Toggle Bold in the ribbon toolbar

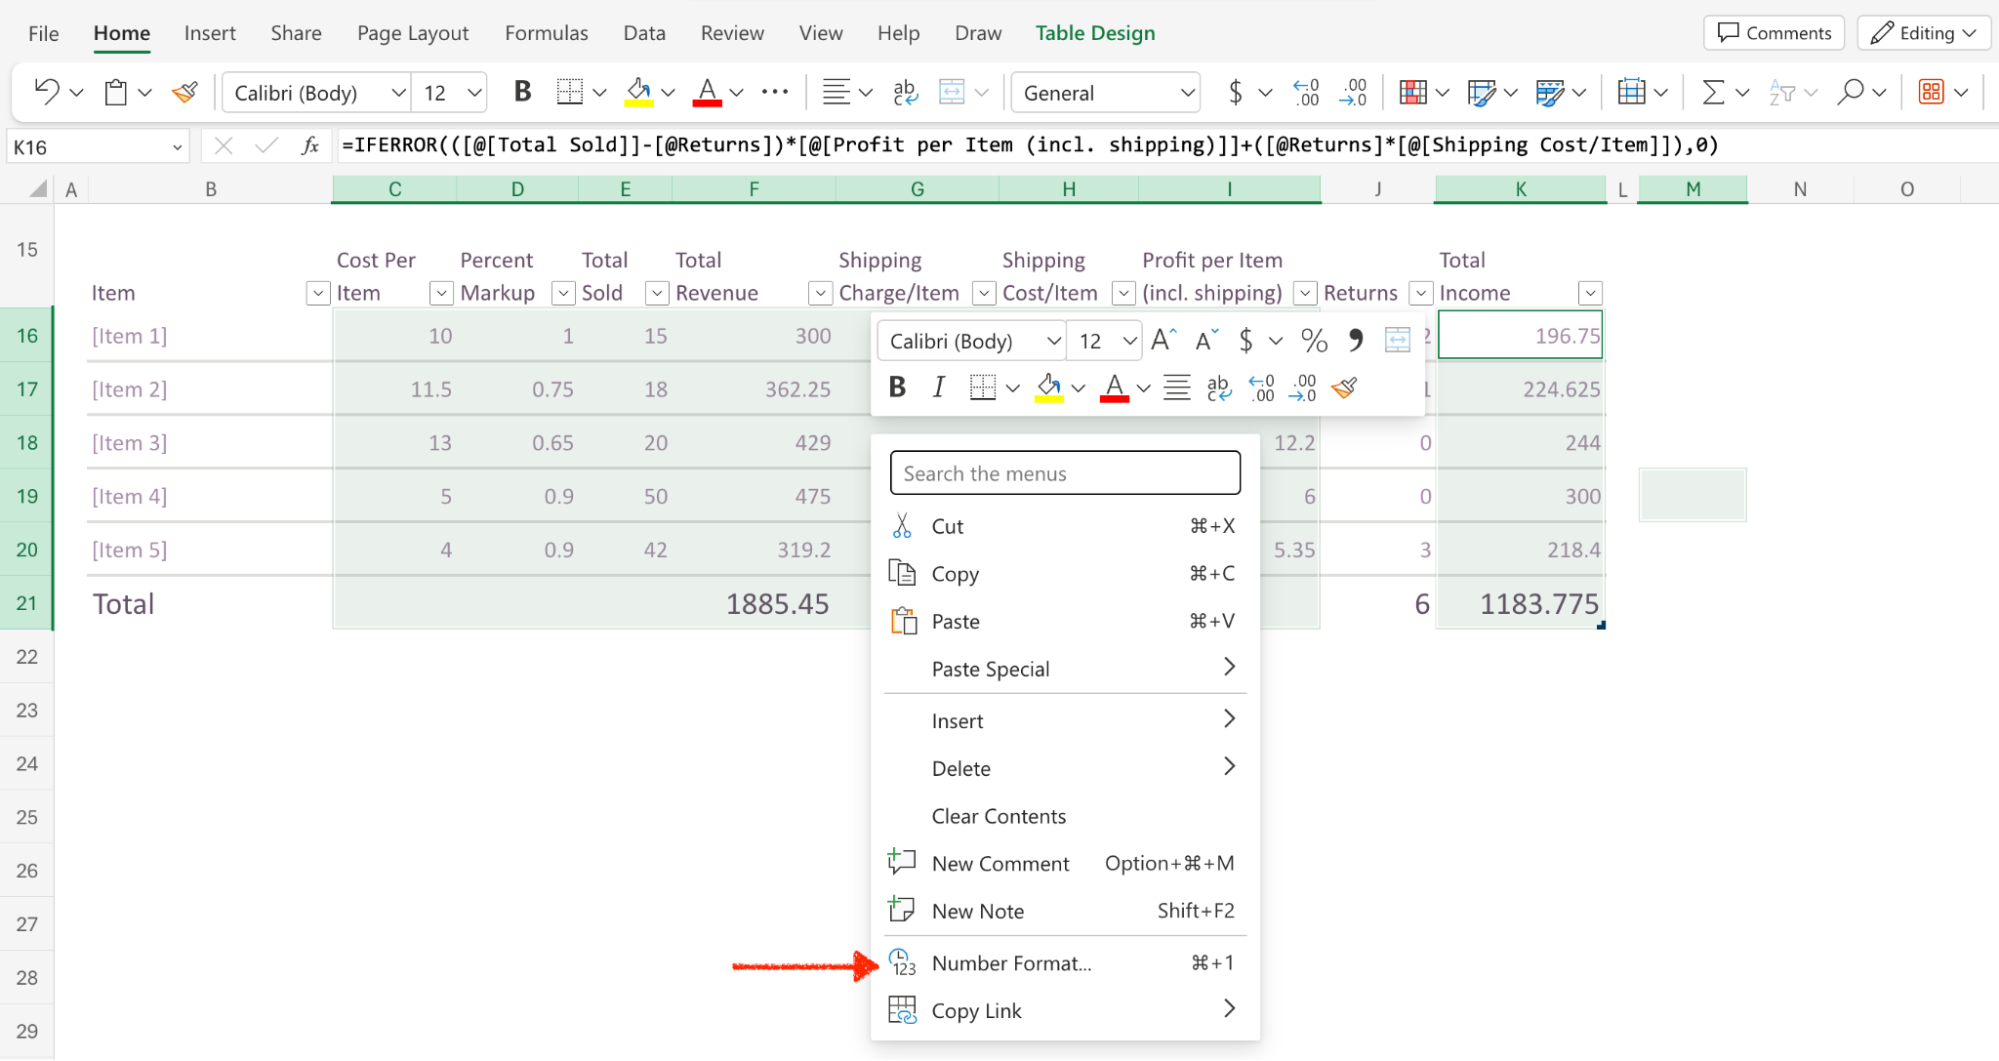(x=522, y=93)
